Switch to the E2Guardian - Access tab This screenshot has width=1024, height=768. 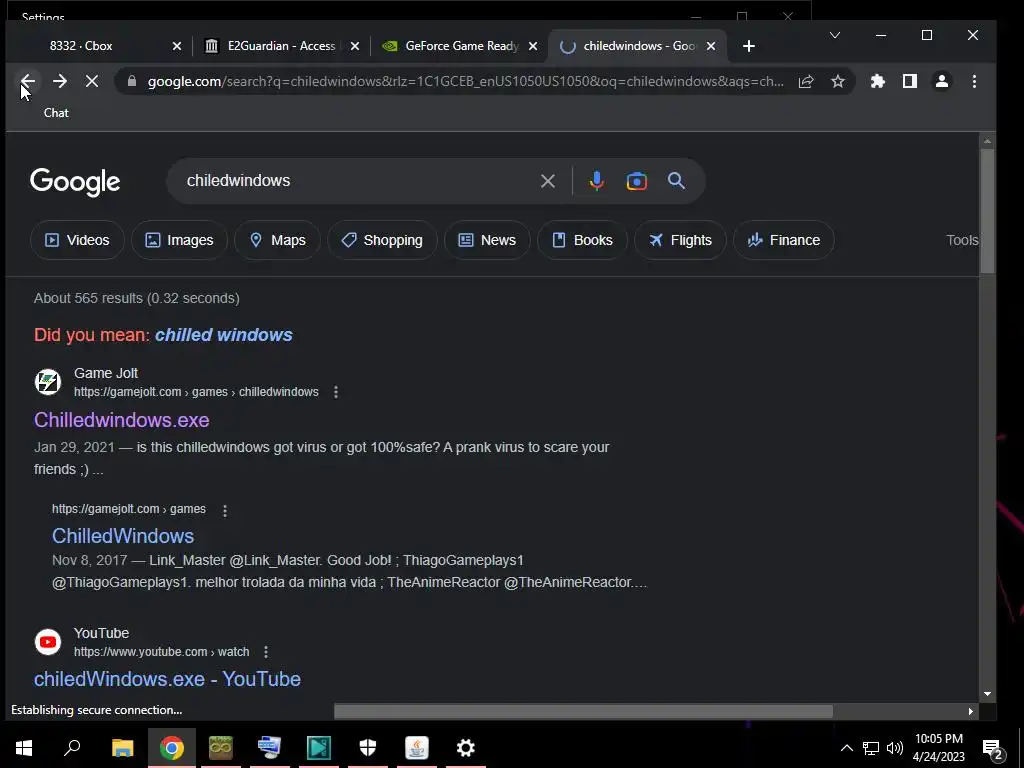[281, 46]
